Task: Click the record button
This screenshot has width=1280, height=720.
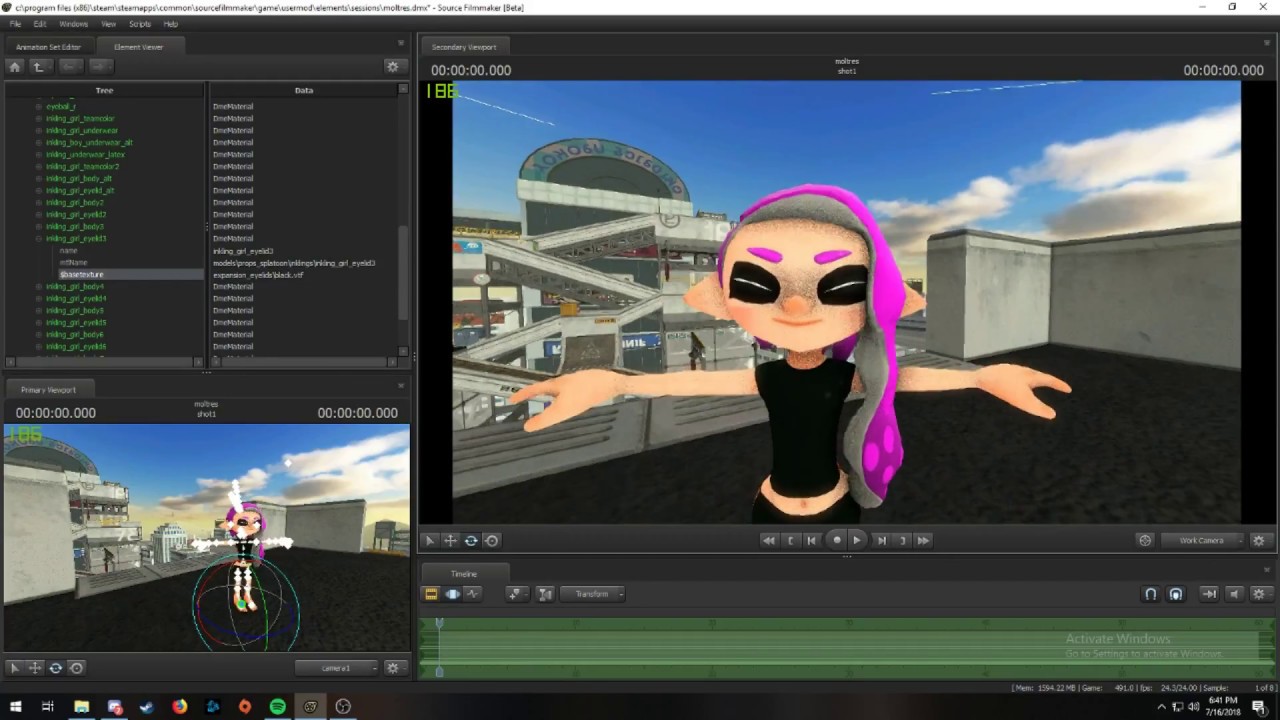Action: [x=837, y=540]
